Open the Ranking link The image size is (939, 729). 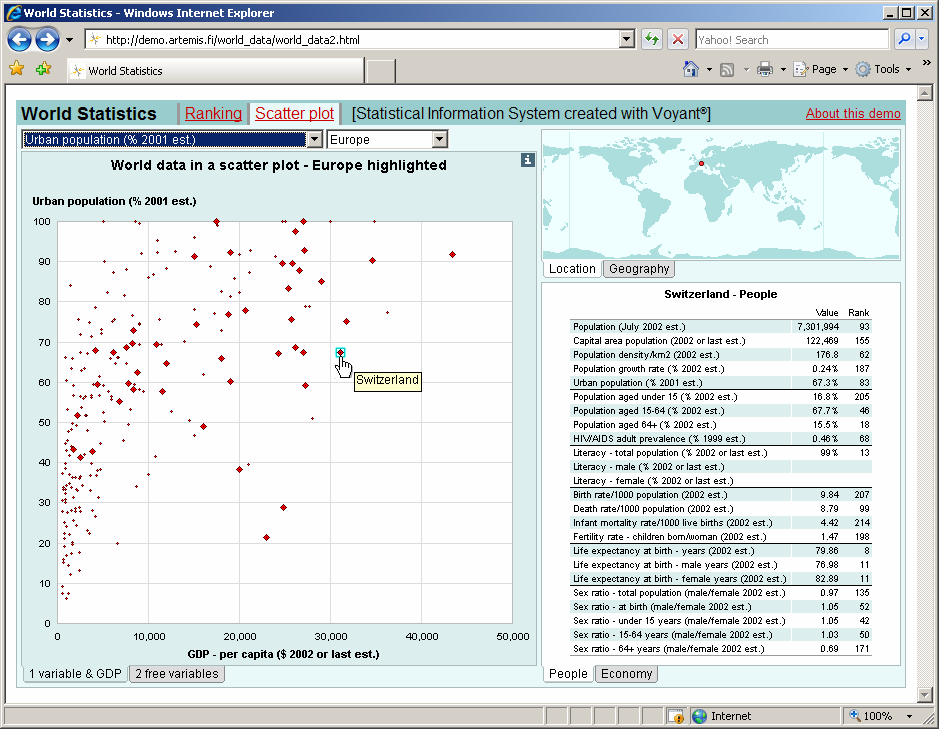click(x=213, y=113)
